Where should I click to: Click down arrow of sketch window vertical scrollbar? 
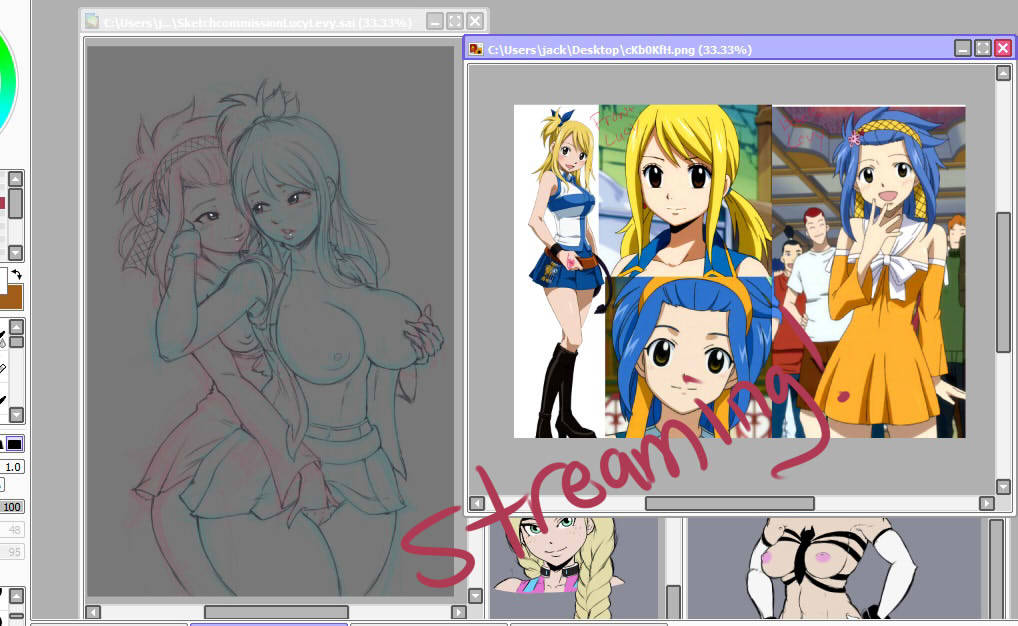(x=475, y=595)
